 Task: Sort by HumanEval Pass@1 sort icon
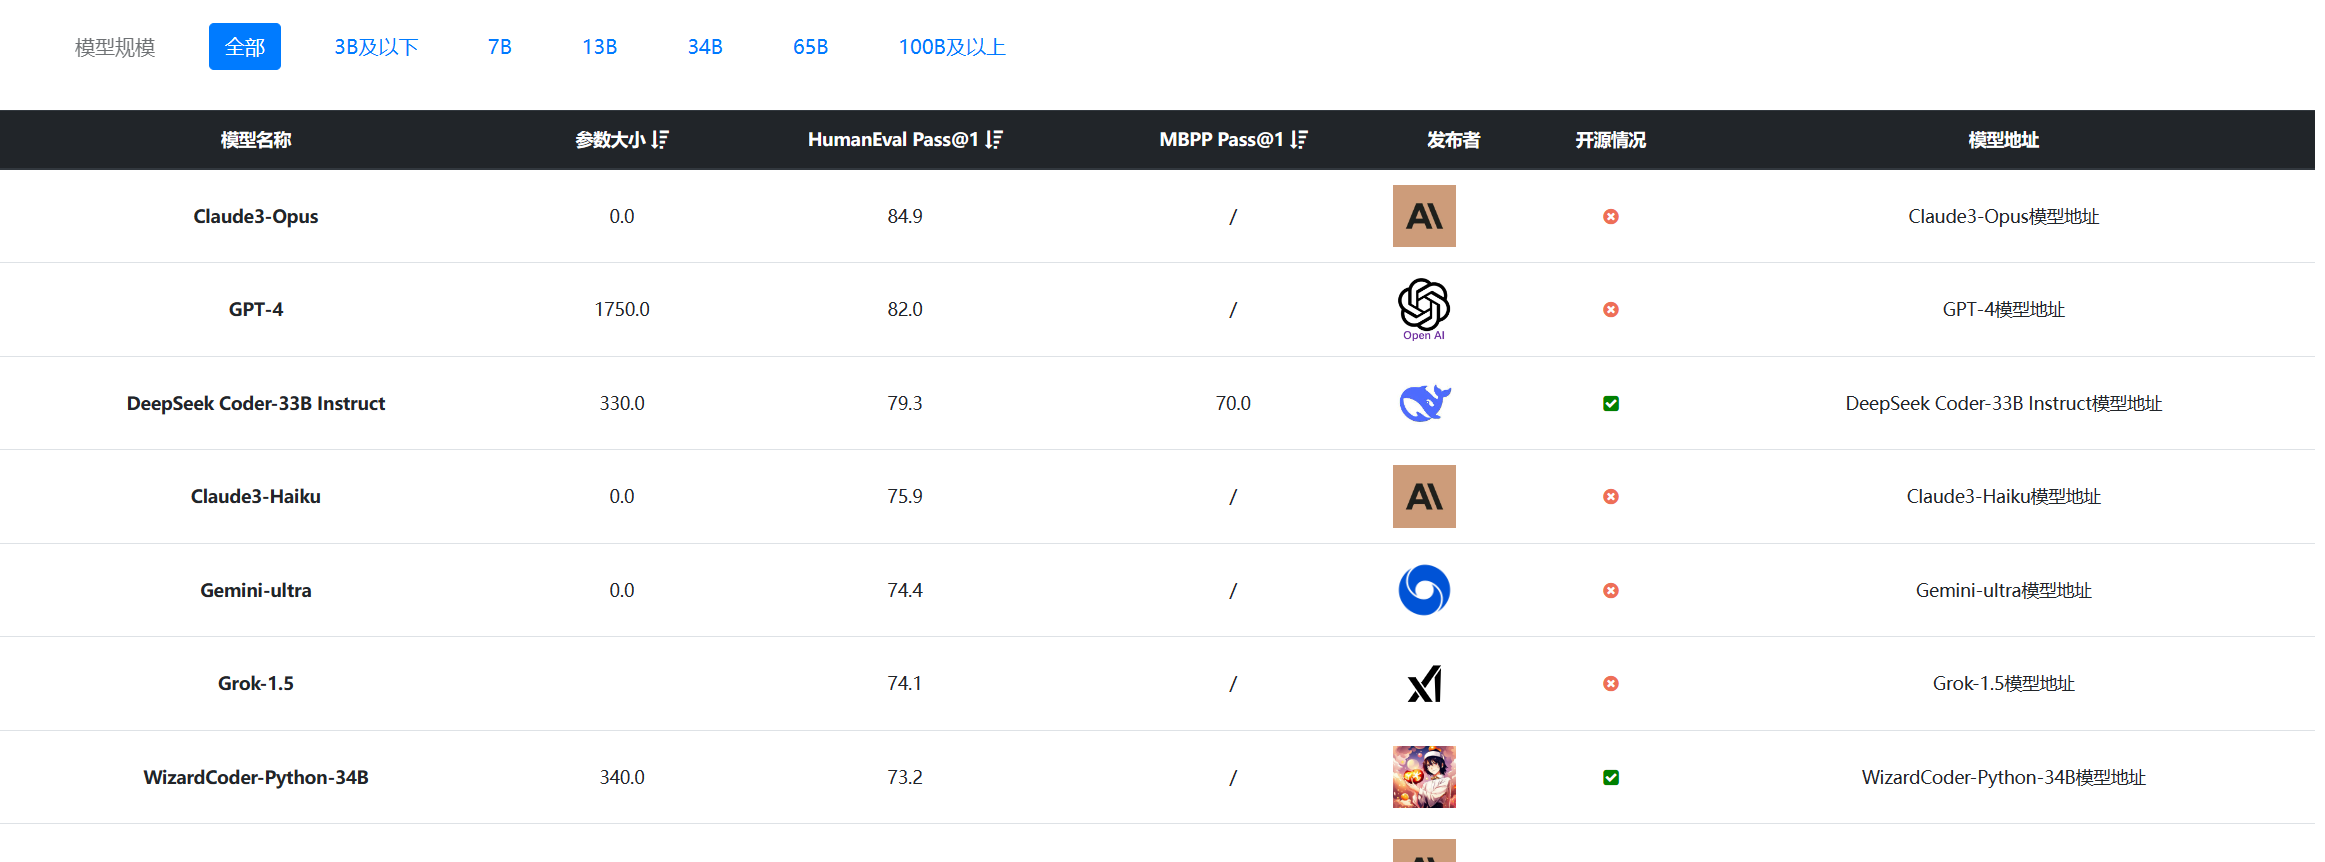[x=994, y=140]
